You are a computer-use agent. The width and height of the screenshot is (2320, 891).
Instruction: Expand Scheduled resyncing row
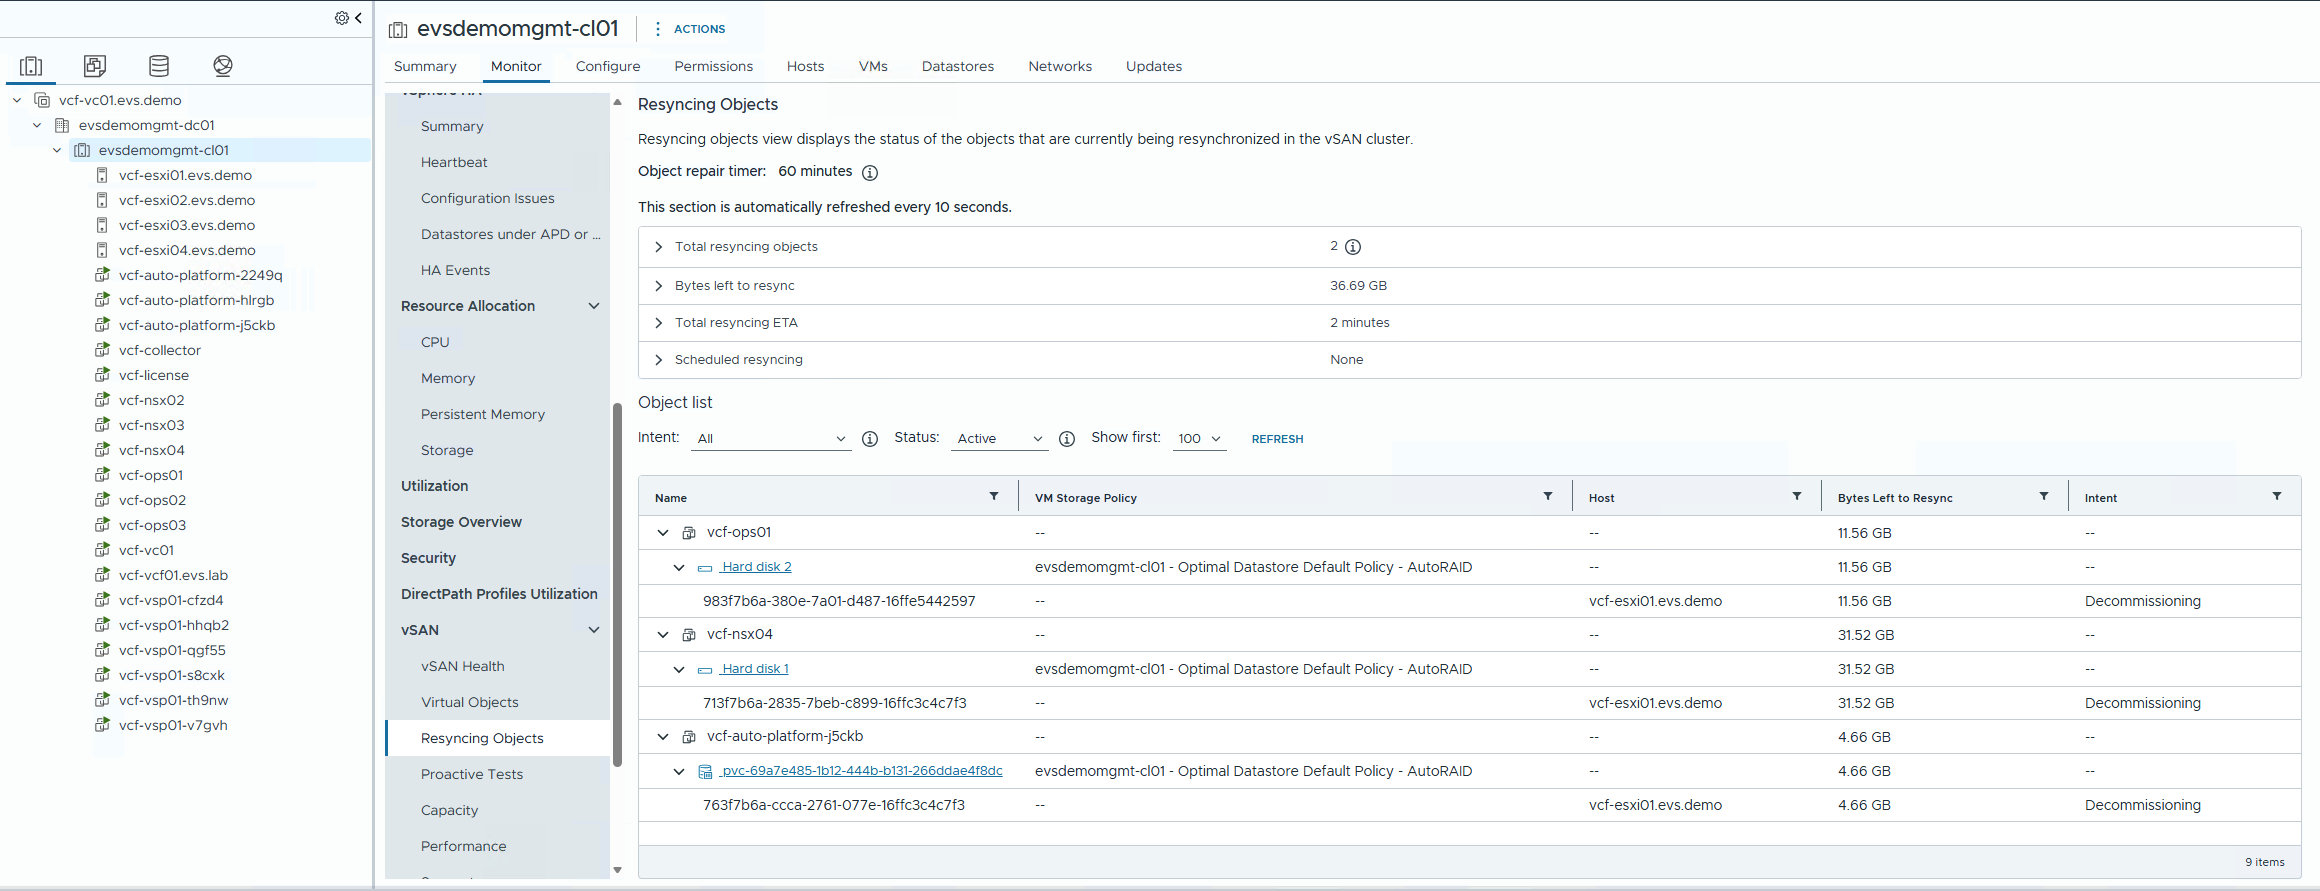pyautogui.click(x=658, y=360)
